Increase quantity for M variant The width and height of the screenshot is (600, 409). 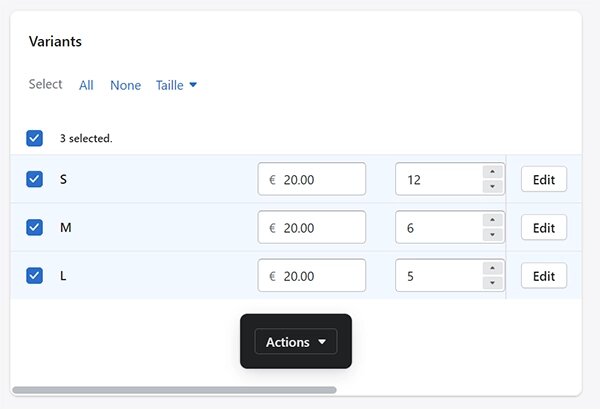492,220
